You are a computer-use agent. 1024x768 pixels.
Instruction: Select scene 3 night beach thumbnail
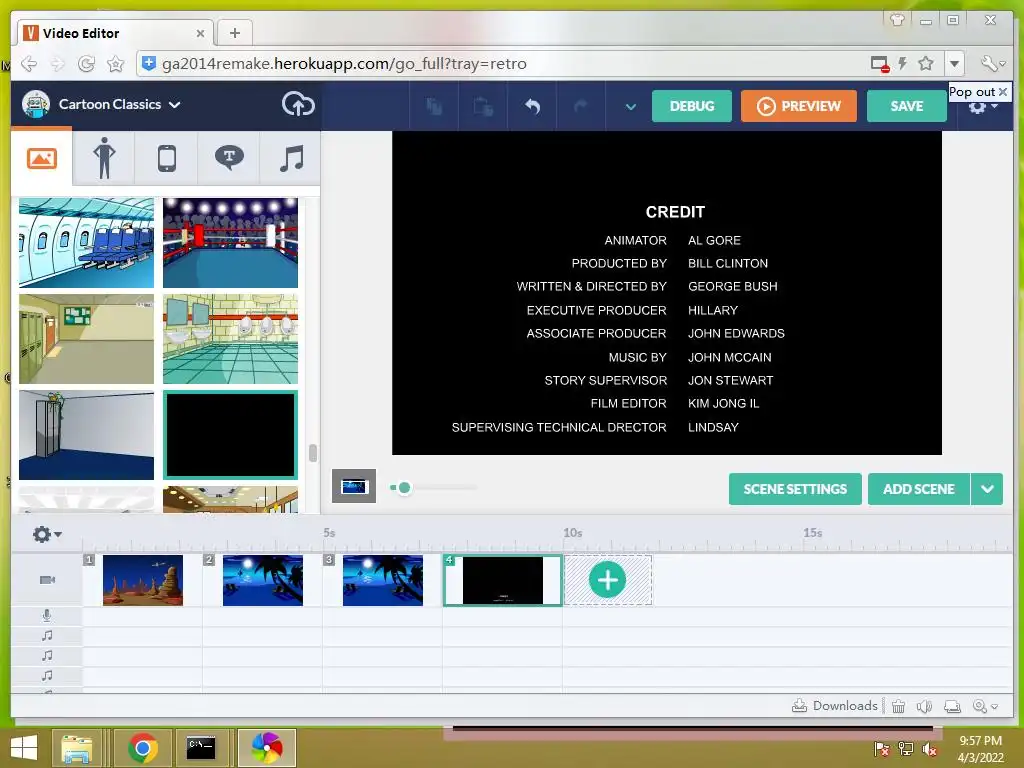(383, 580)
